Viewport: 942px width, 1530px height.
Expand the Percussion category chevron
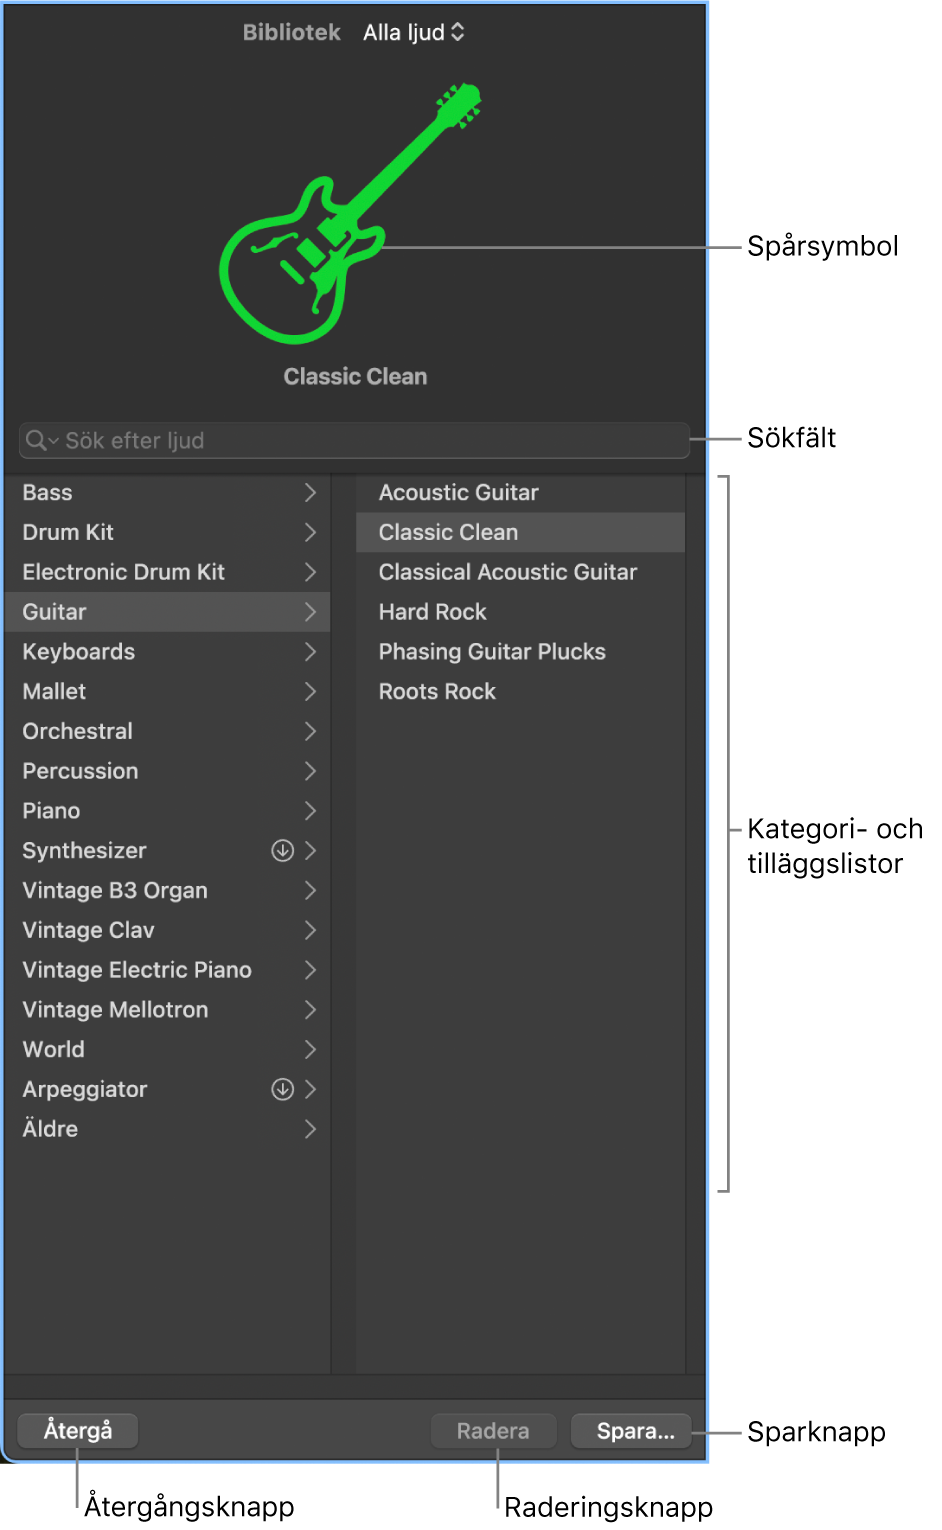(x=310, y=772)
